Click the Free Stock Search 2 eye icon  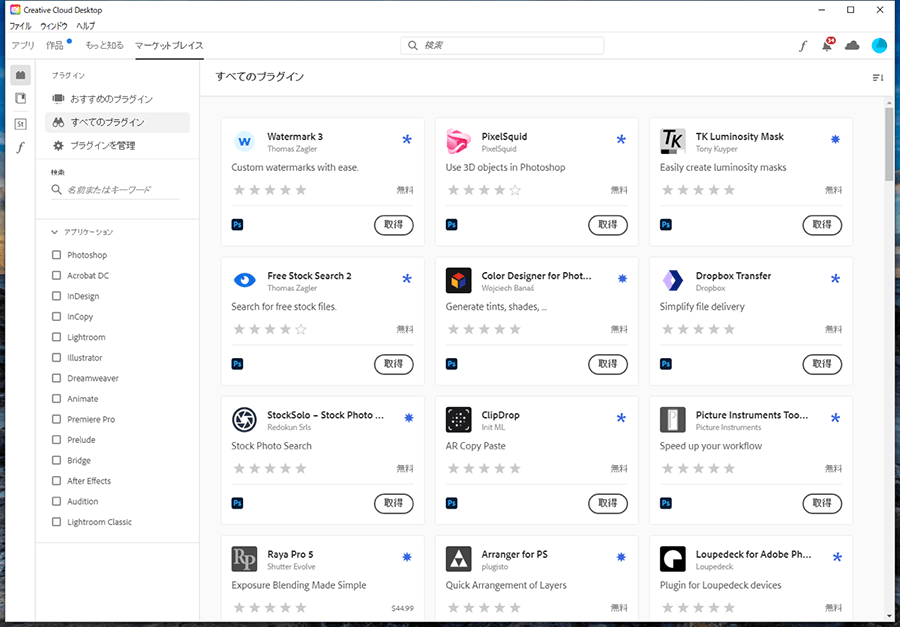[x=245, y=280]
